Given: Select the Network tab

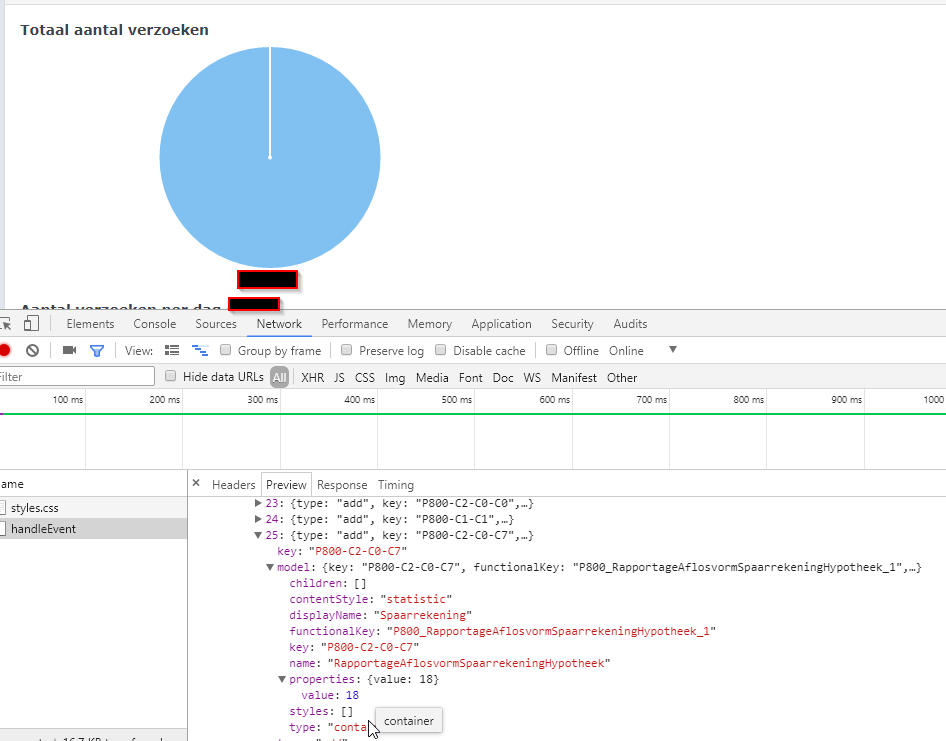Looking at the screenshot, I should coord(279,323).
